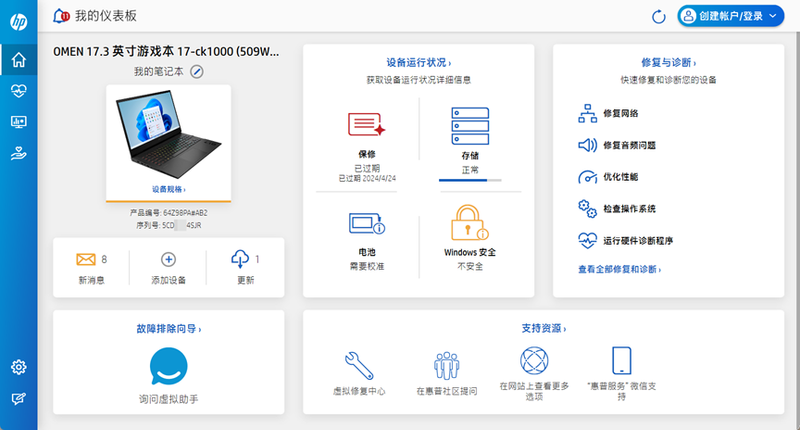Click the 存储 storage icon

tap(470, 126)
